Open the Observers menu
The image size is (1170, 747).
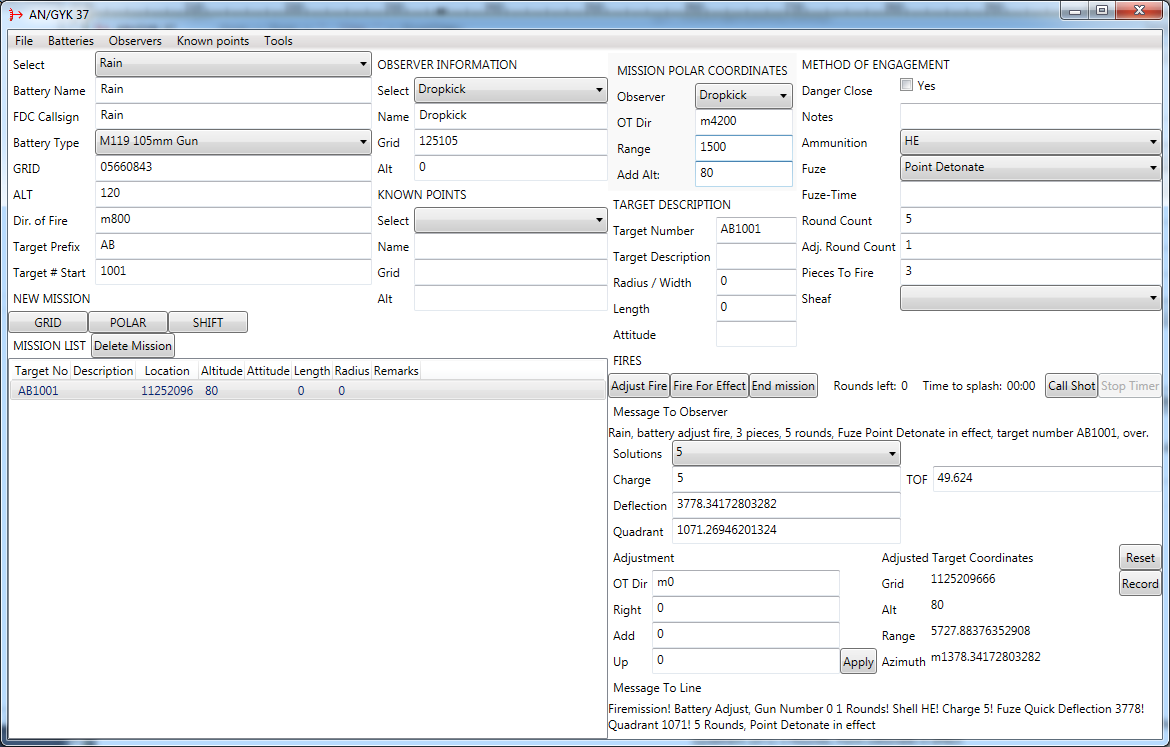[x=135, y=41]
